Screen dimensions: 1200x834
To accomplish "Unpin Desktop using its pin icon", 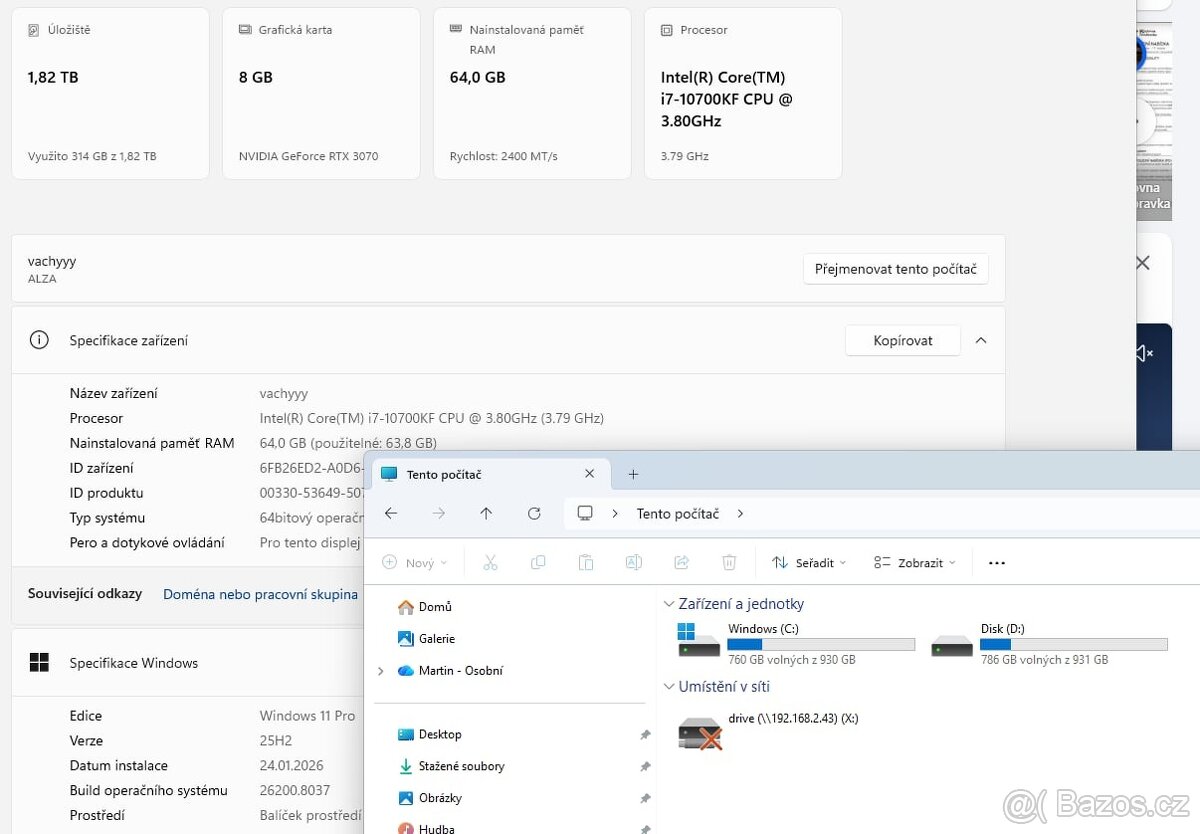I will click(x=645, y=735).
